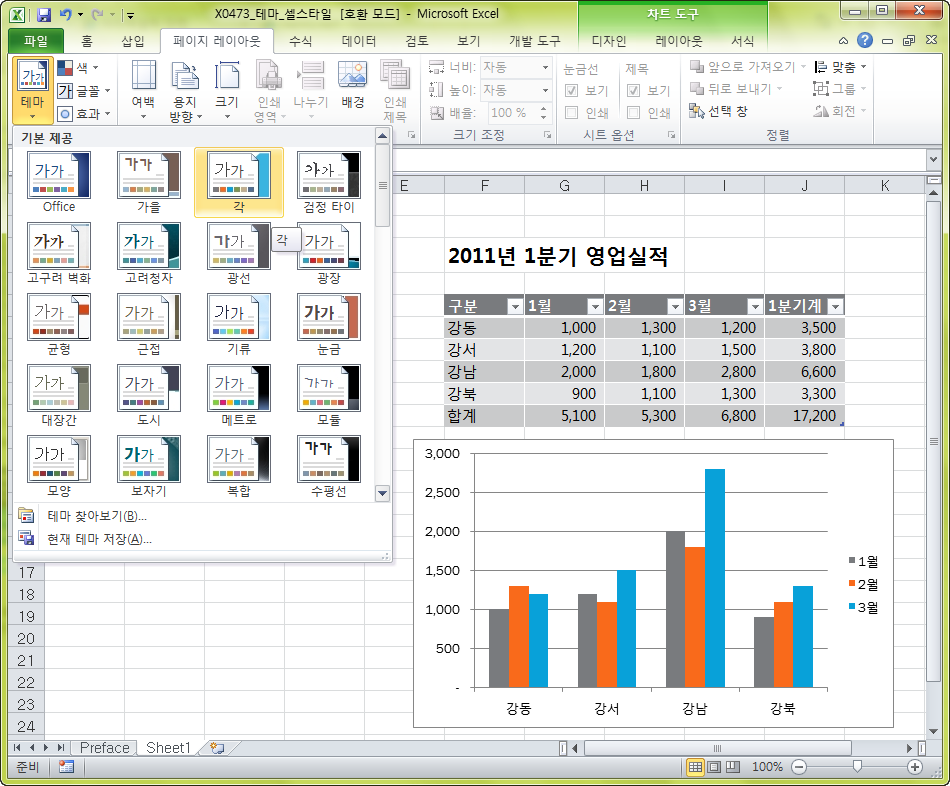Click the zoom slider handle
This screenshot has height=786, width=950.
[x=857, y=767]
